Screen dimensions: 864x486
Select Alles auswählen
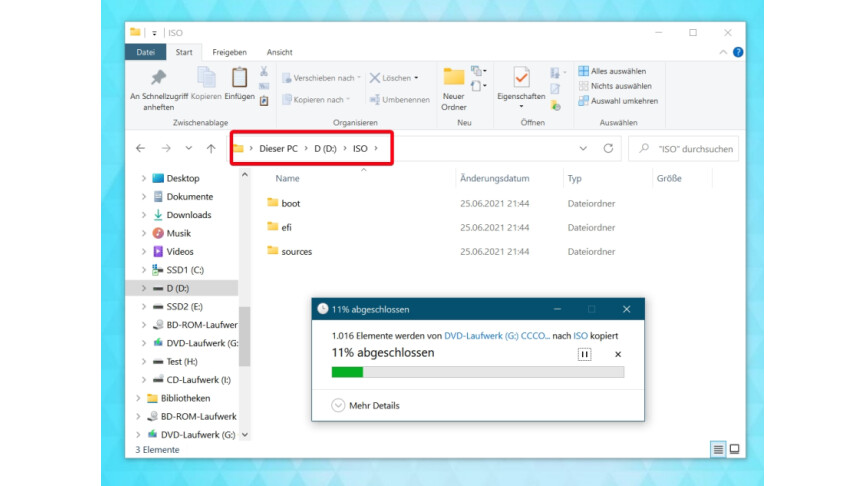click(x=612, y=71)
